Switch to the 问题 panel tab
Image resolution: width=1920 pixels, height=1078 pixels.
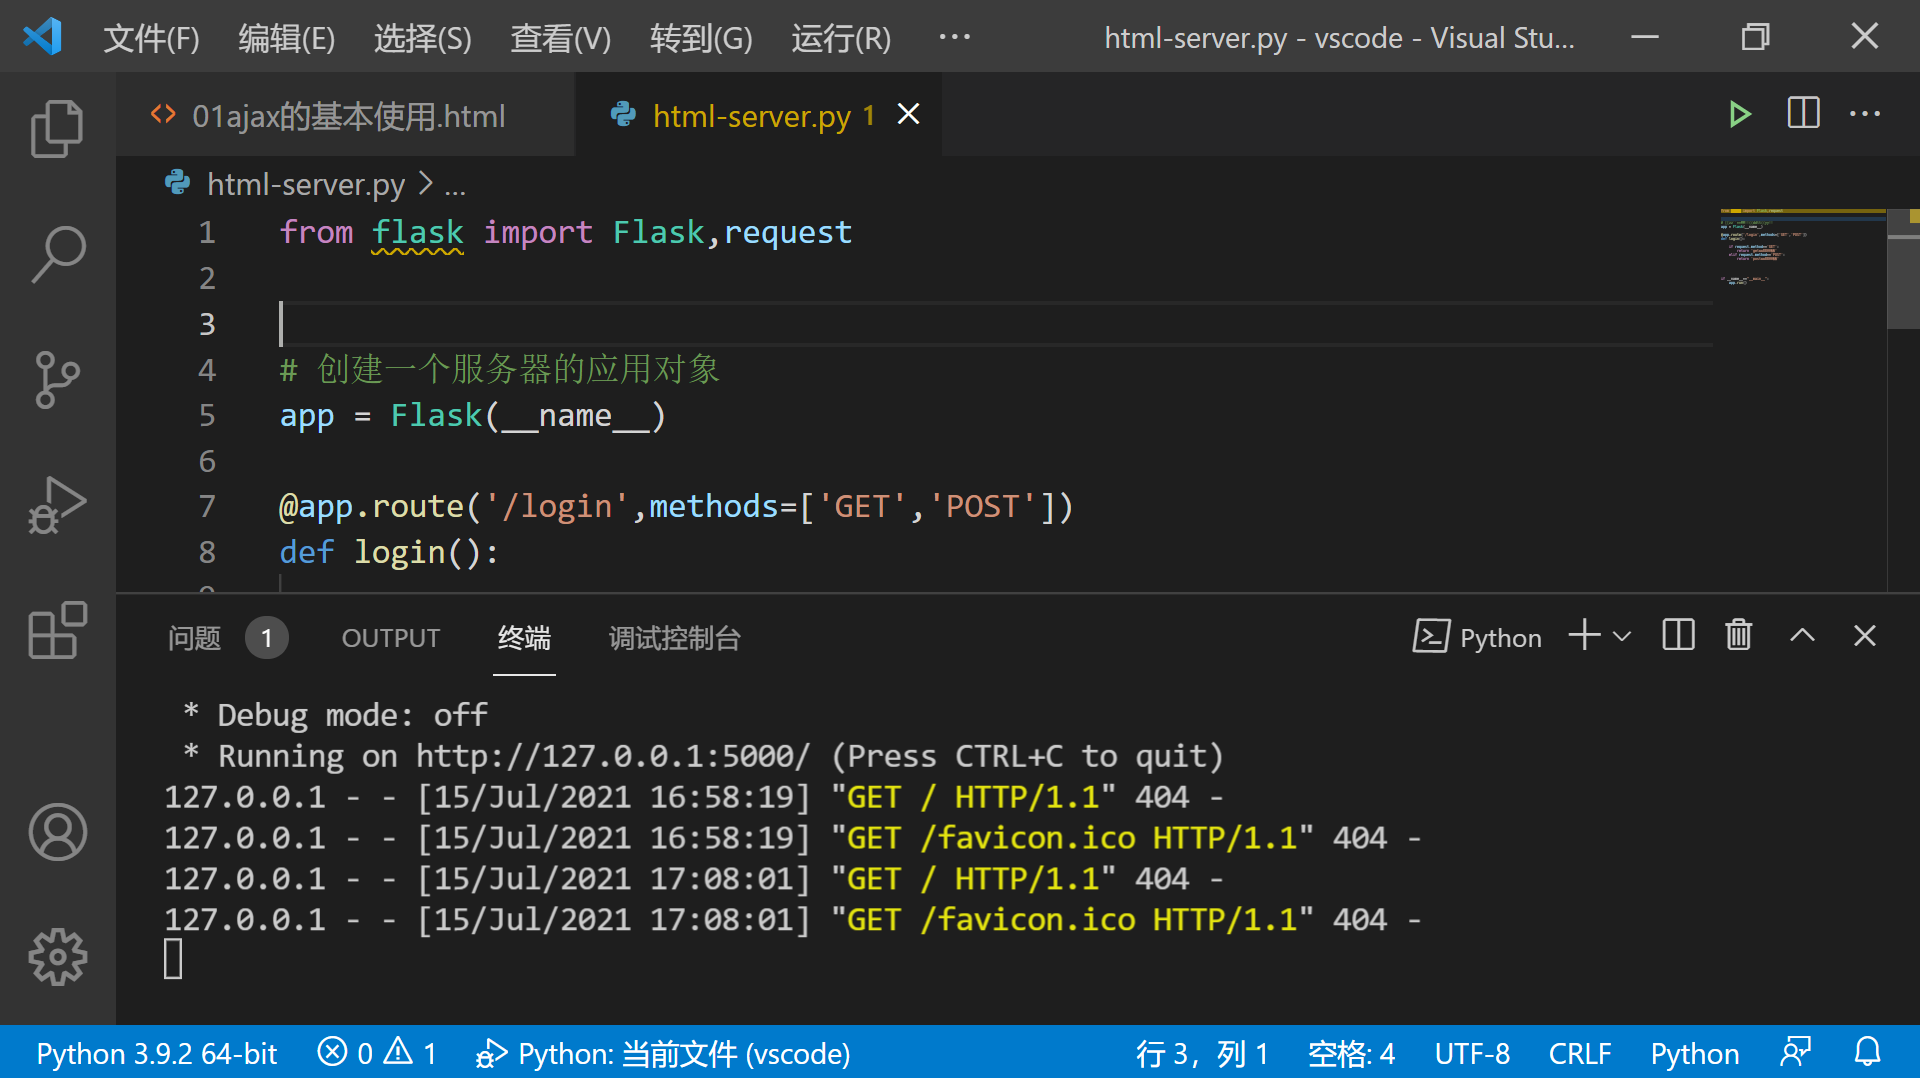194,638
